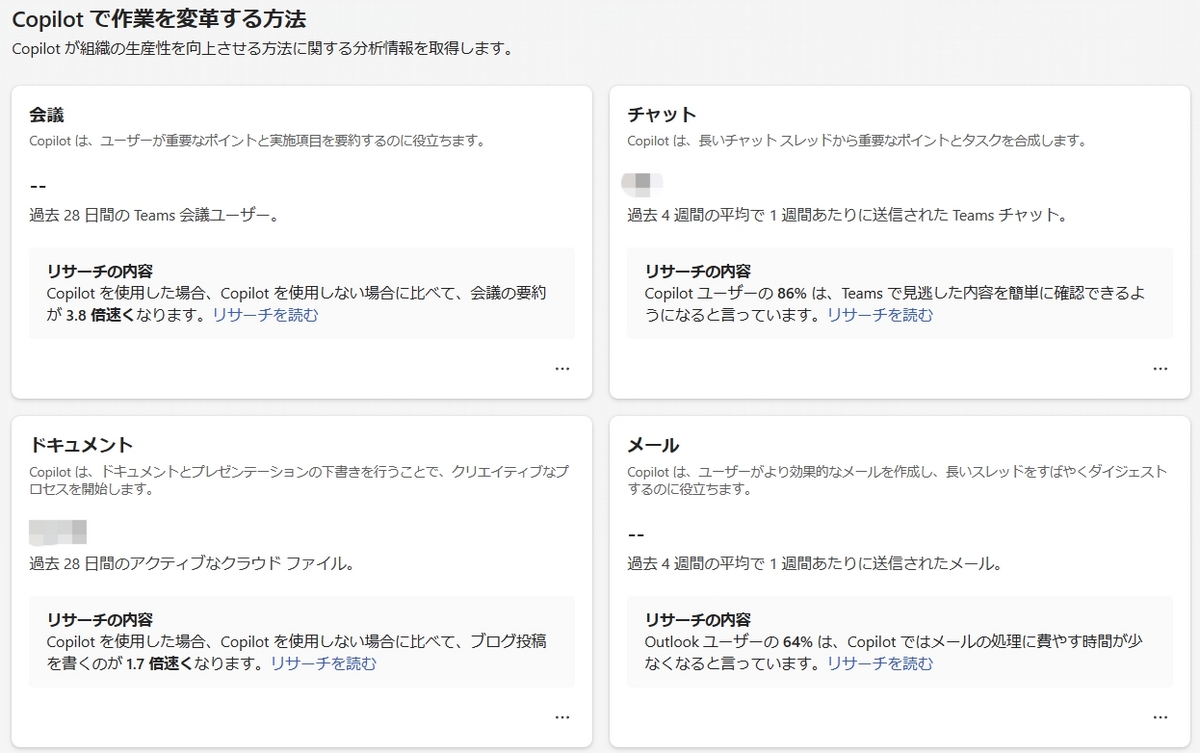The image size is (1200, 753).
Task: Click リサーチの内容 heading in 会議 card
Action: tap(100, 271)
